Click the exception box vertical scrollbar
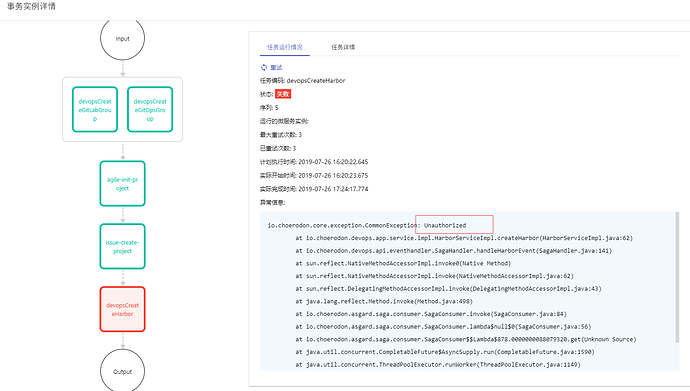This screenshot has width=690, height=391. [x=677, y=277]
